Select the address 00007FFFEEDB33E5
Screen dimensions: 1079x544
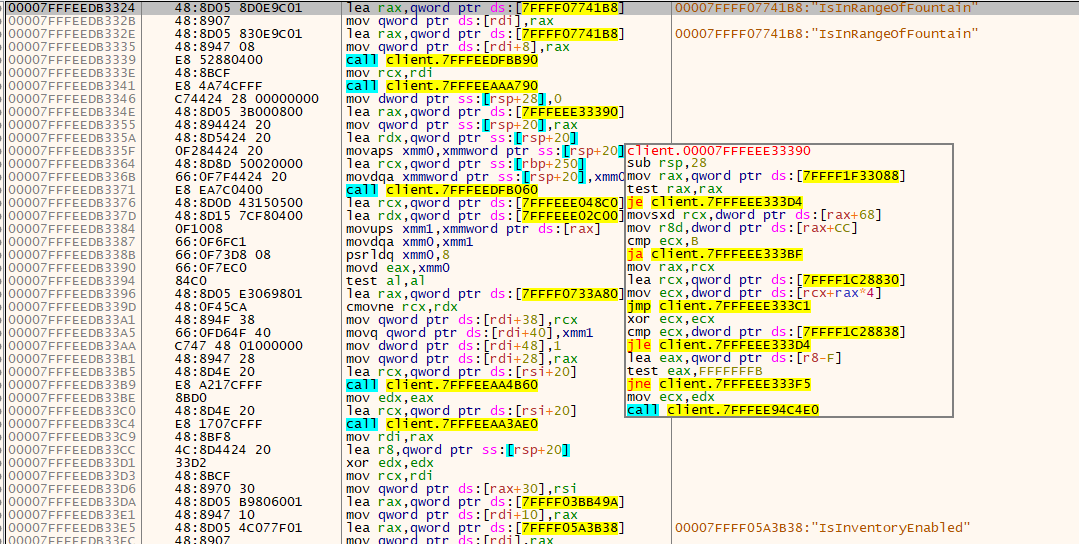(x=70, y=528)
